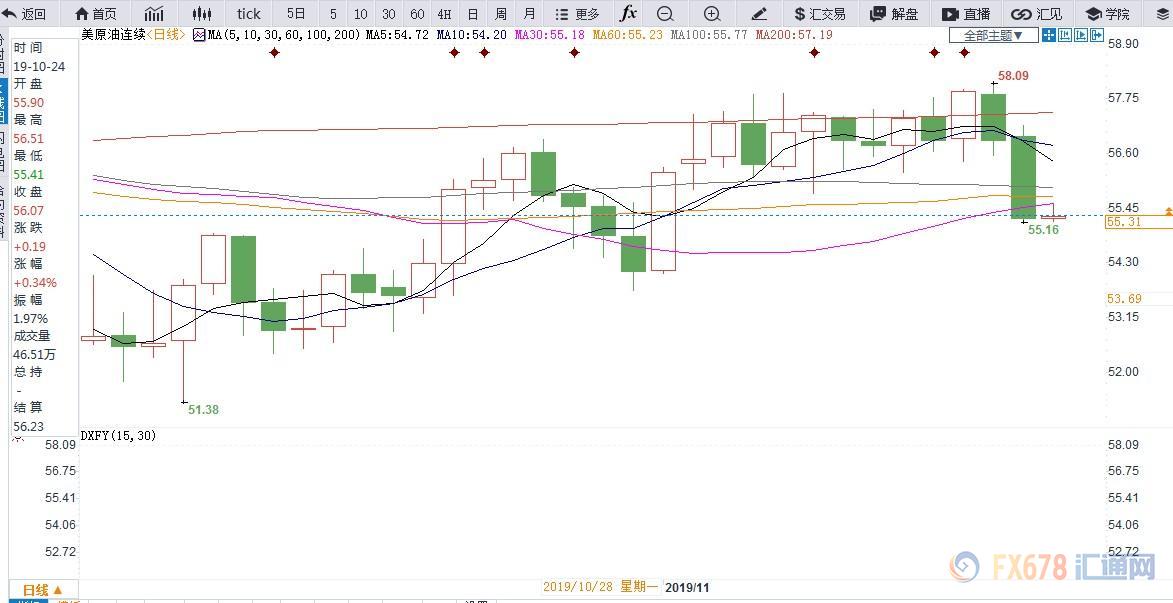
Task: Click the 成交量 46.51万 value
Action: click(x=34, y=355)
